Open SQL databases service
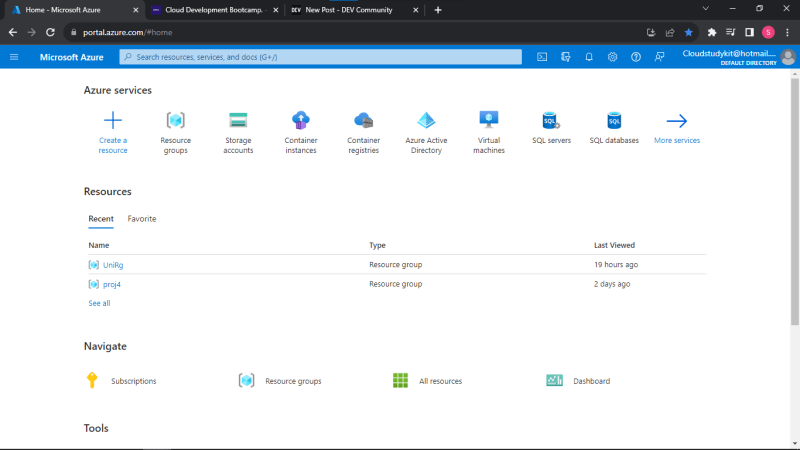 614,128
